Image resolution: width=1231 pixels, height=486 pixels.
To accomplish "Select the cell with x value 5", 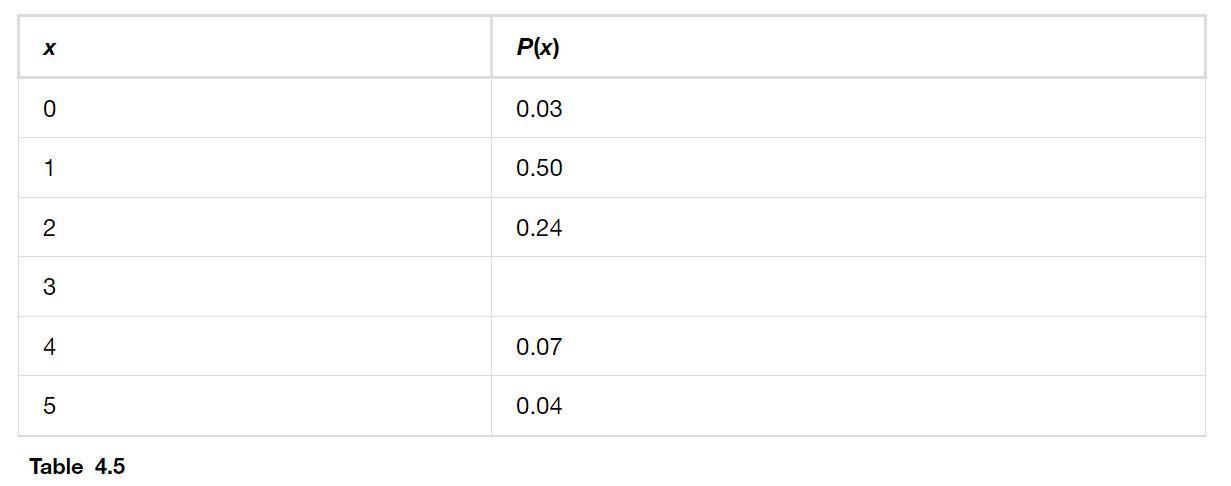I will click(255, 406).
